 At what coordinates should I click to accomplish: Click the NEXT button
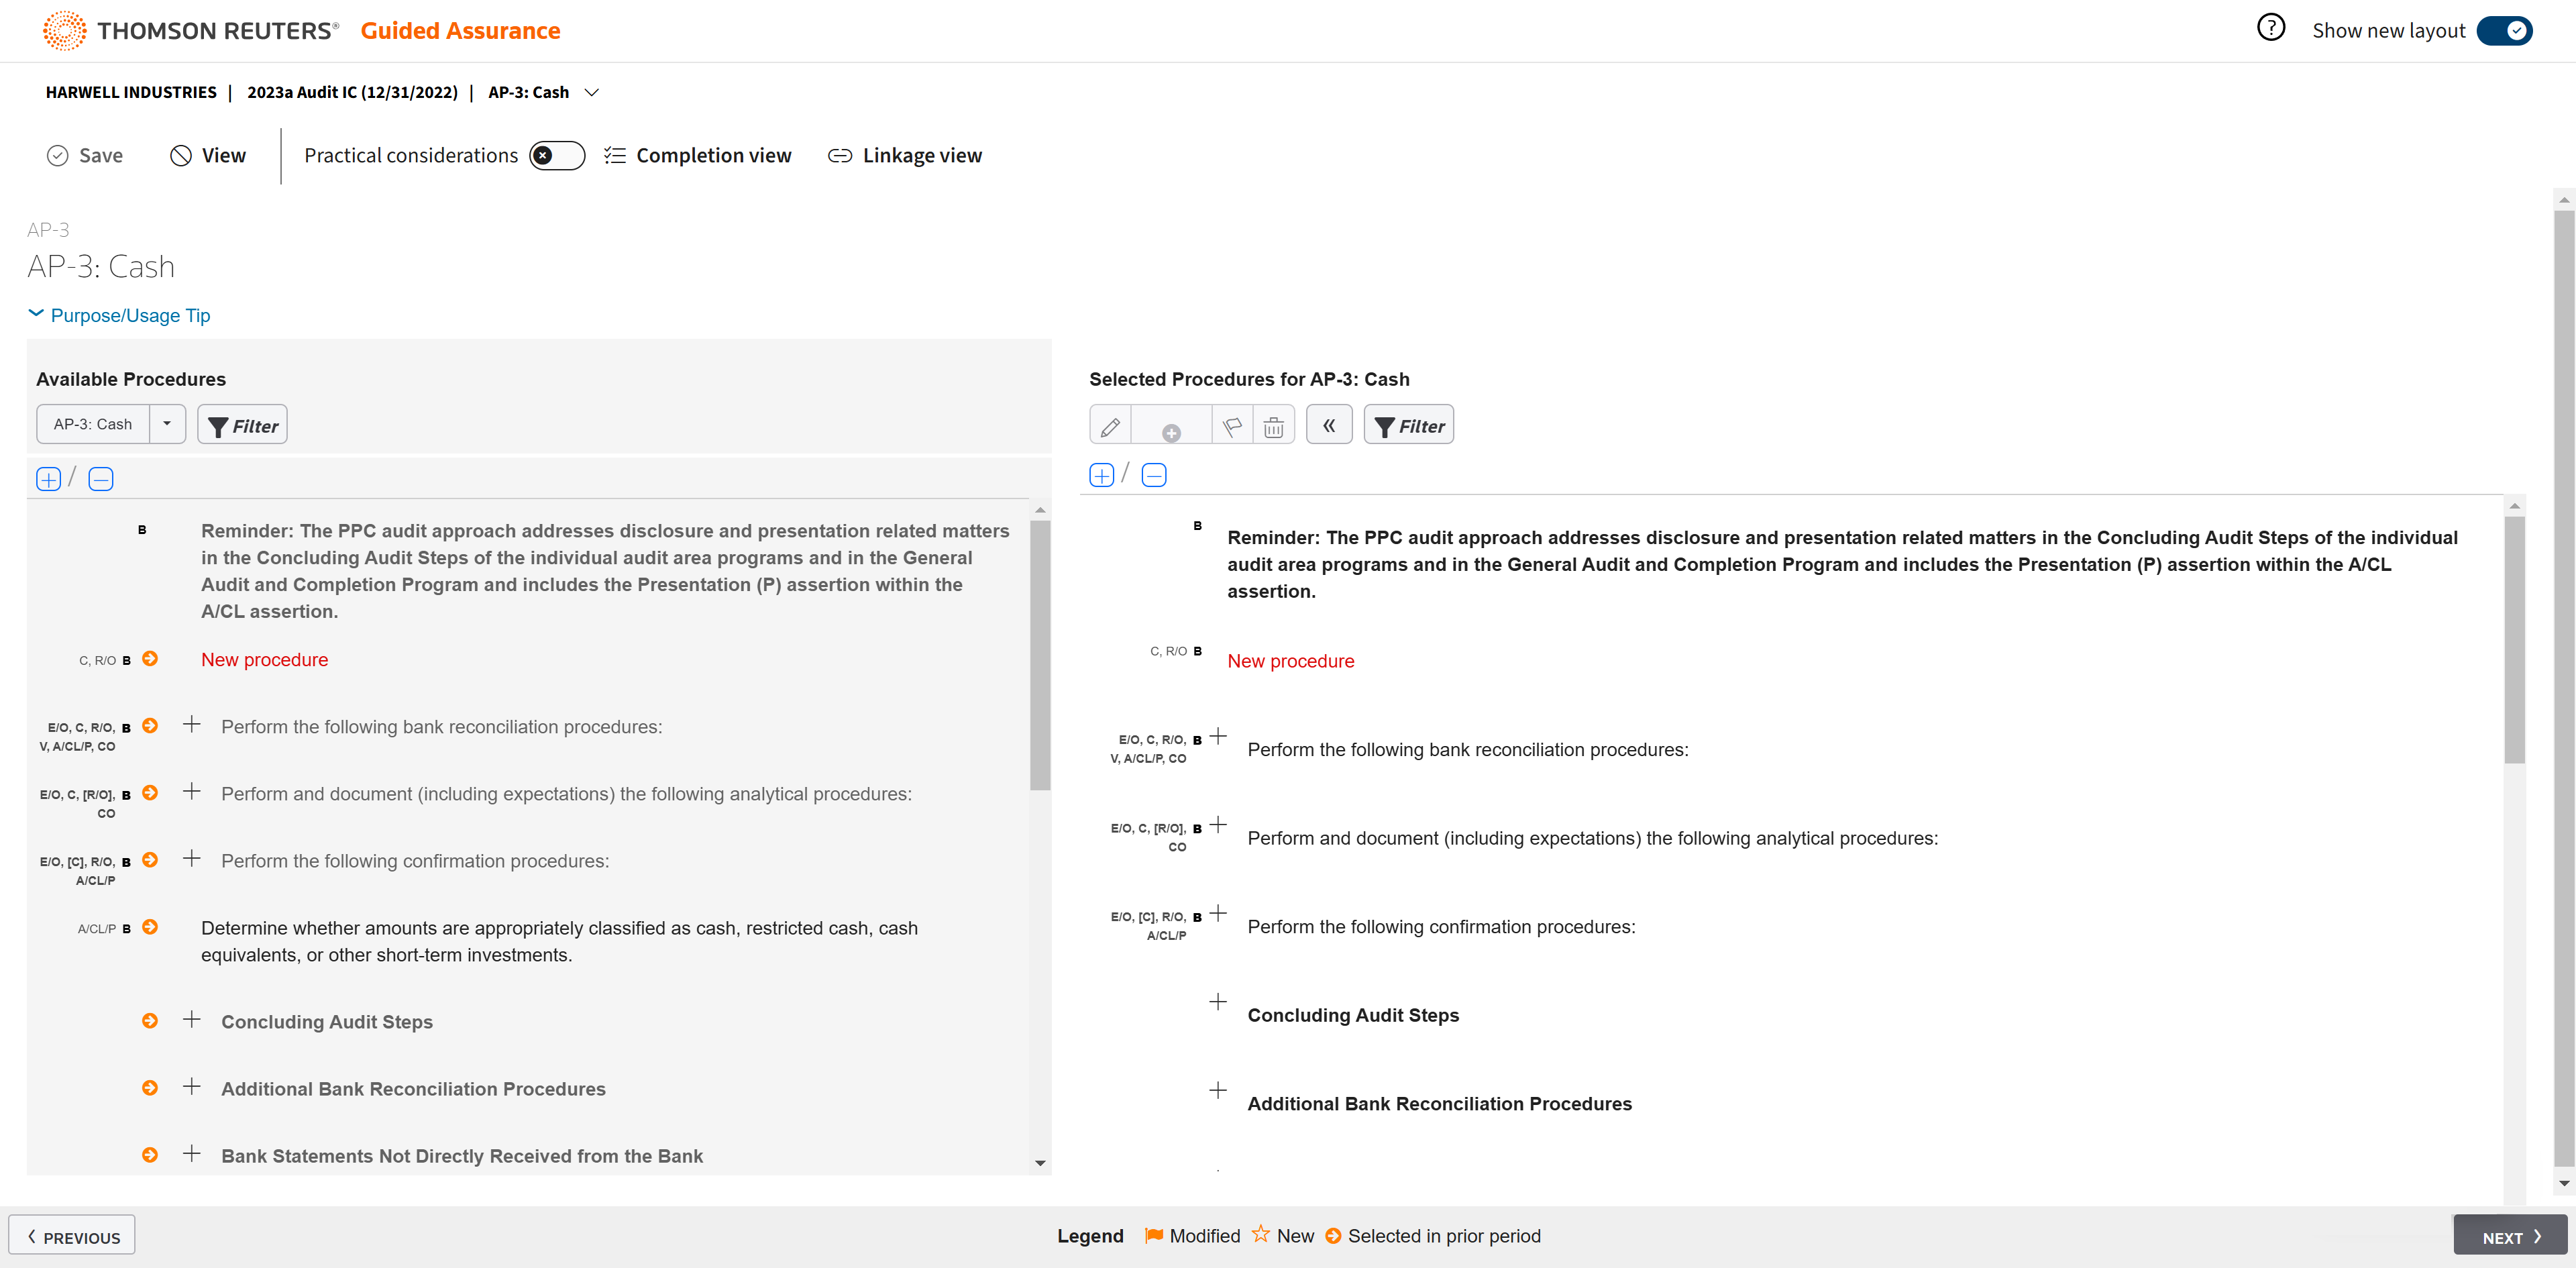(x=2509, y=1236)
